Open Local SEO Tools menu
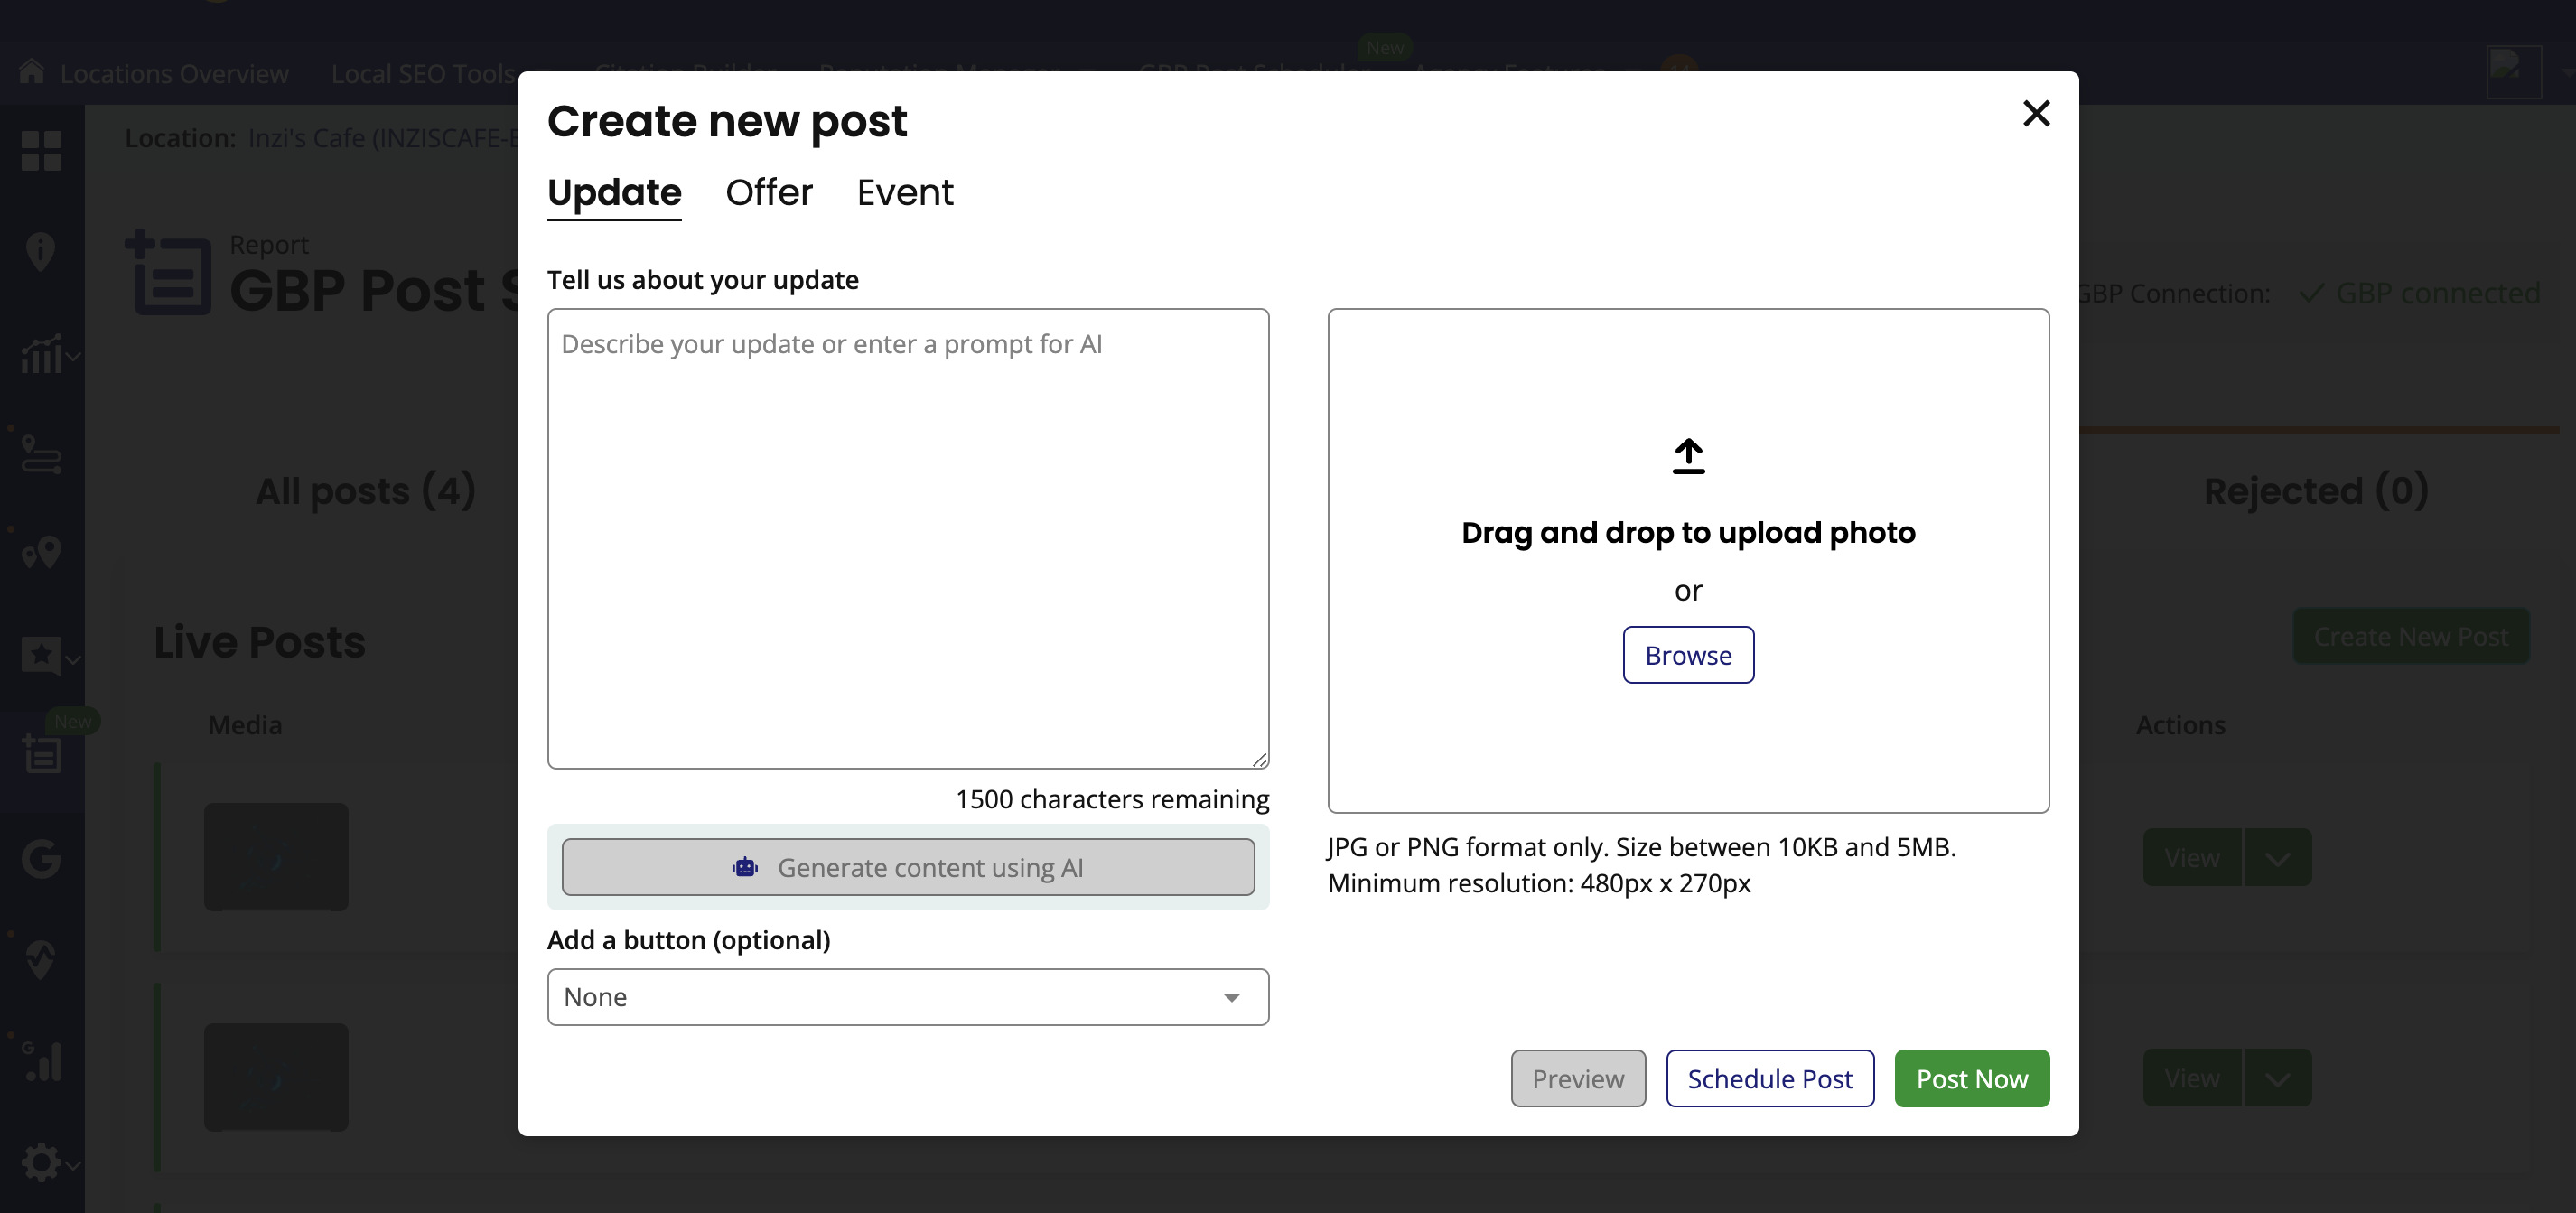The height and width of the screenshot is (1213, 2576). 423,74
